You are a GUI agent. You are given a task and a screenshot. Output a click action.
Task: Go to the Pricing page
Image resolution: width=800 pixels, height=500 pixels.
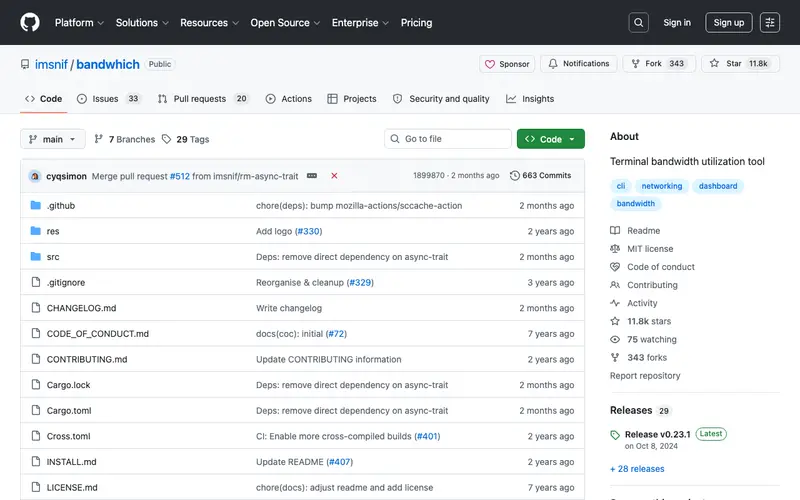tap(416, 22)
